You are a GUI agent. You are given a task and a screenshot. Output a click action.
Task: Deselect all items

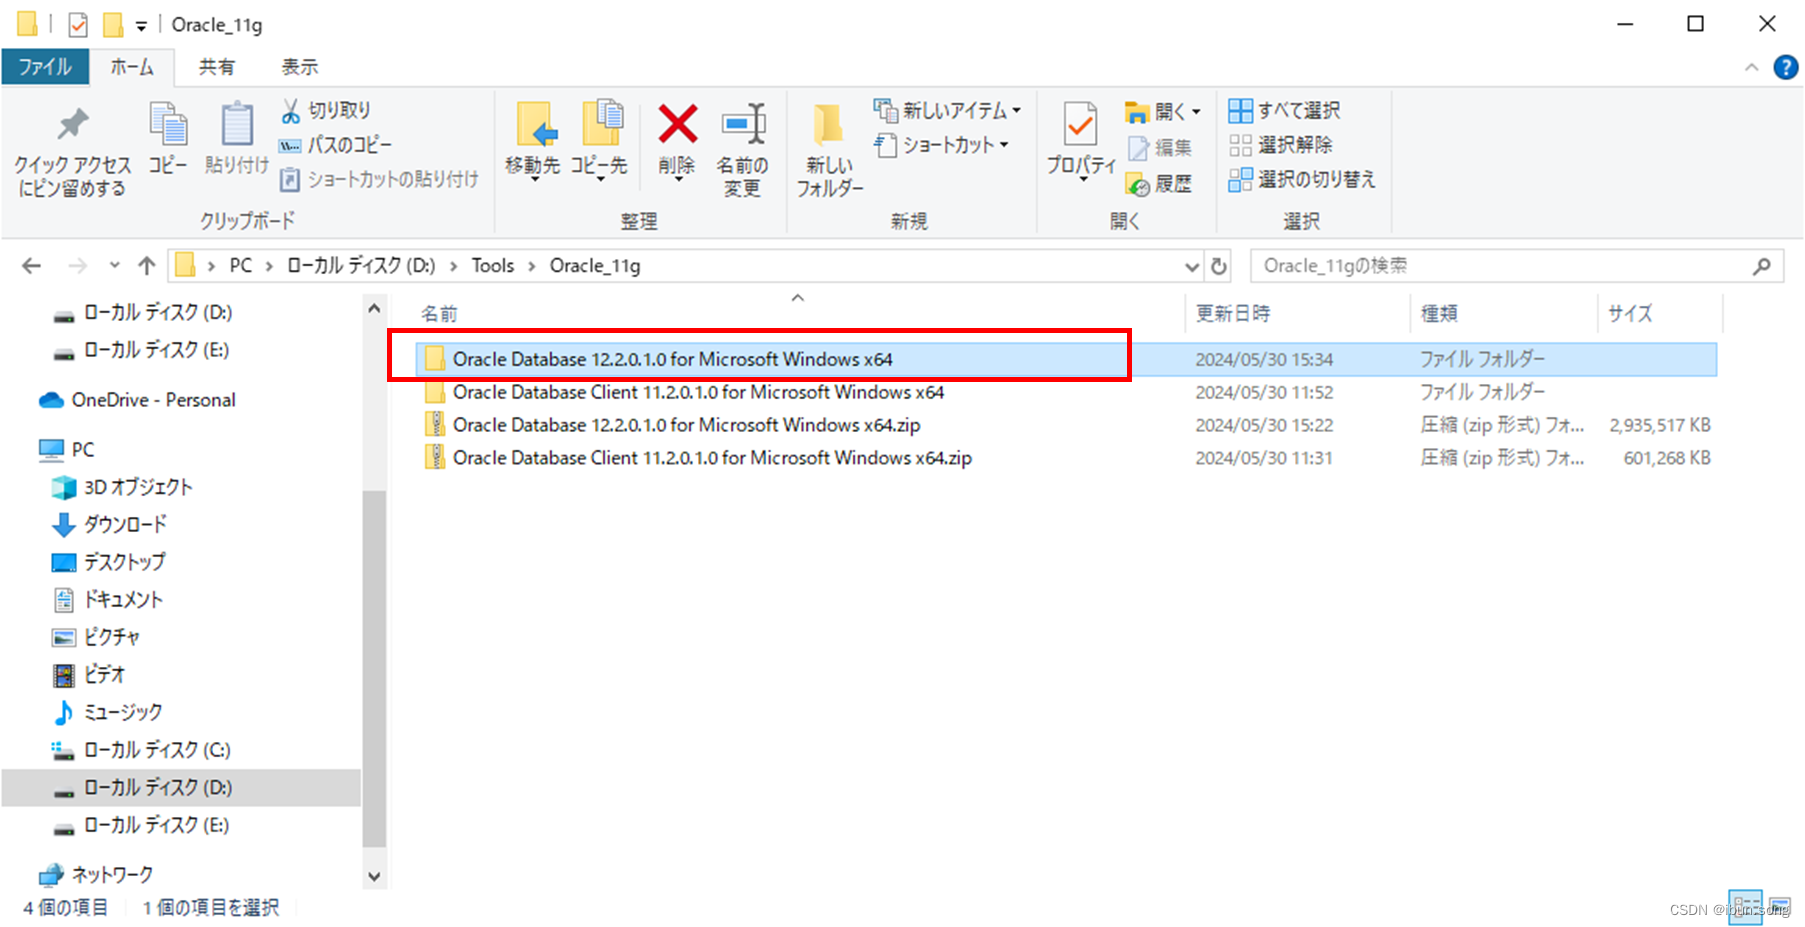1281,145
